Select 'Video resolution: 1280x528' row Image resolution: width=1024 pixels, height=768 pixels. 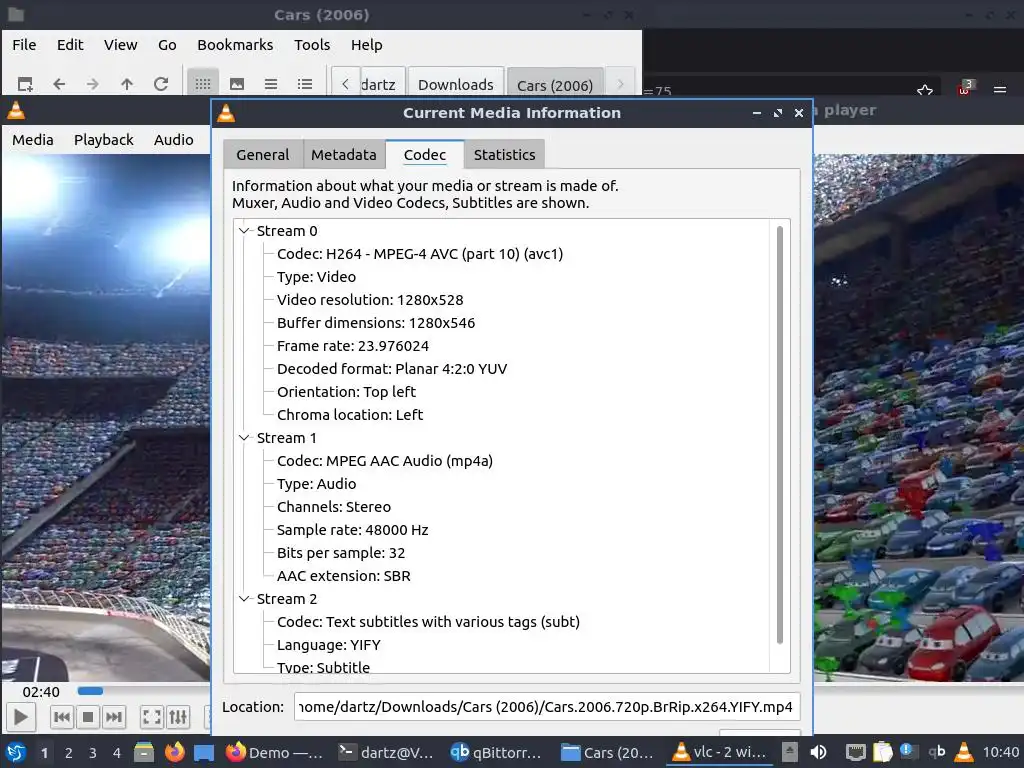[x=370, y=300]
